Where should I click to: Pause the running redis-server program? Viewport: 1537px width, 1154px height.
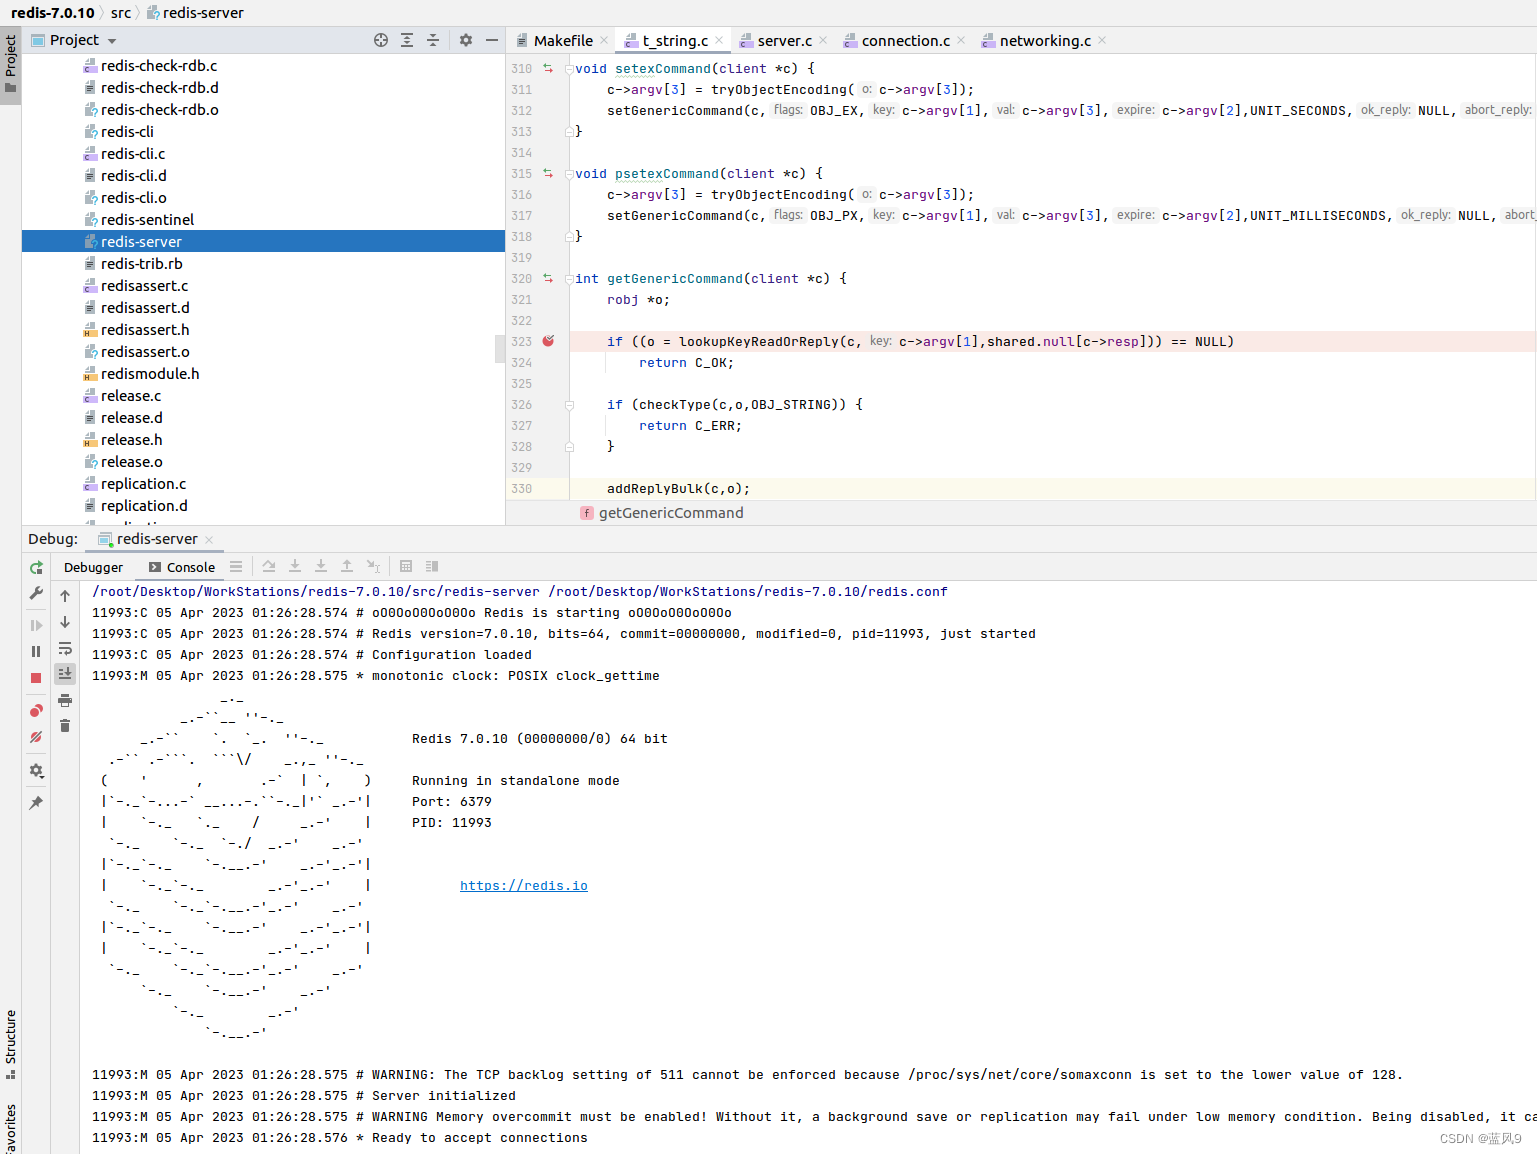[36, 651]
